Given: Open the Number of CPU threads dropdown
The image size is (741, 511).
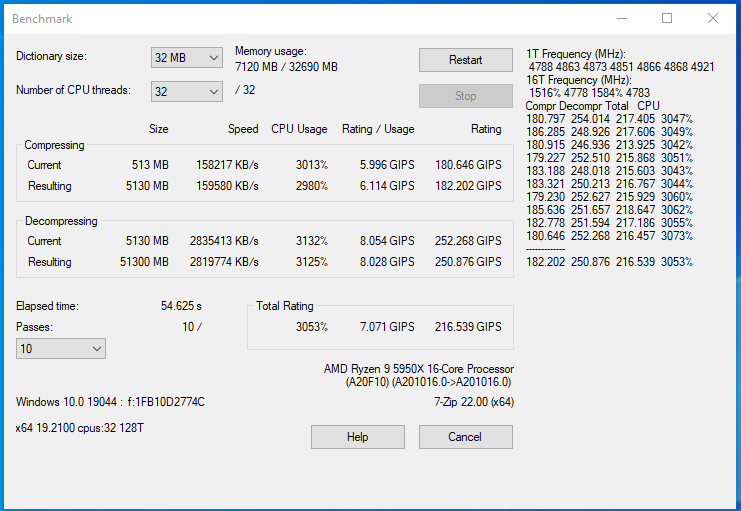Looking at the screenshot, I should coord(187,91).
